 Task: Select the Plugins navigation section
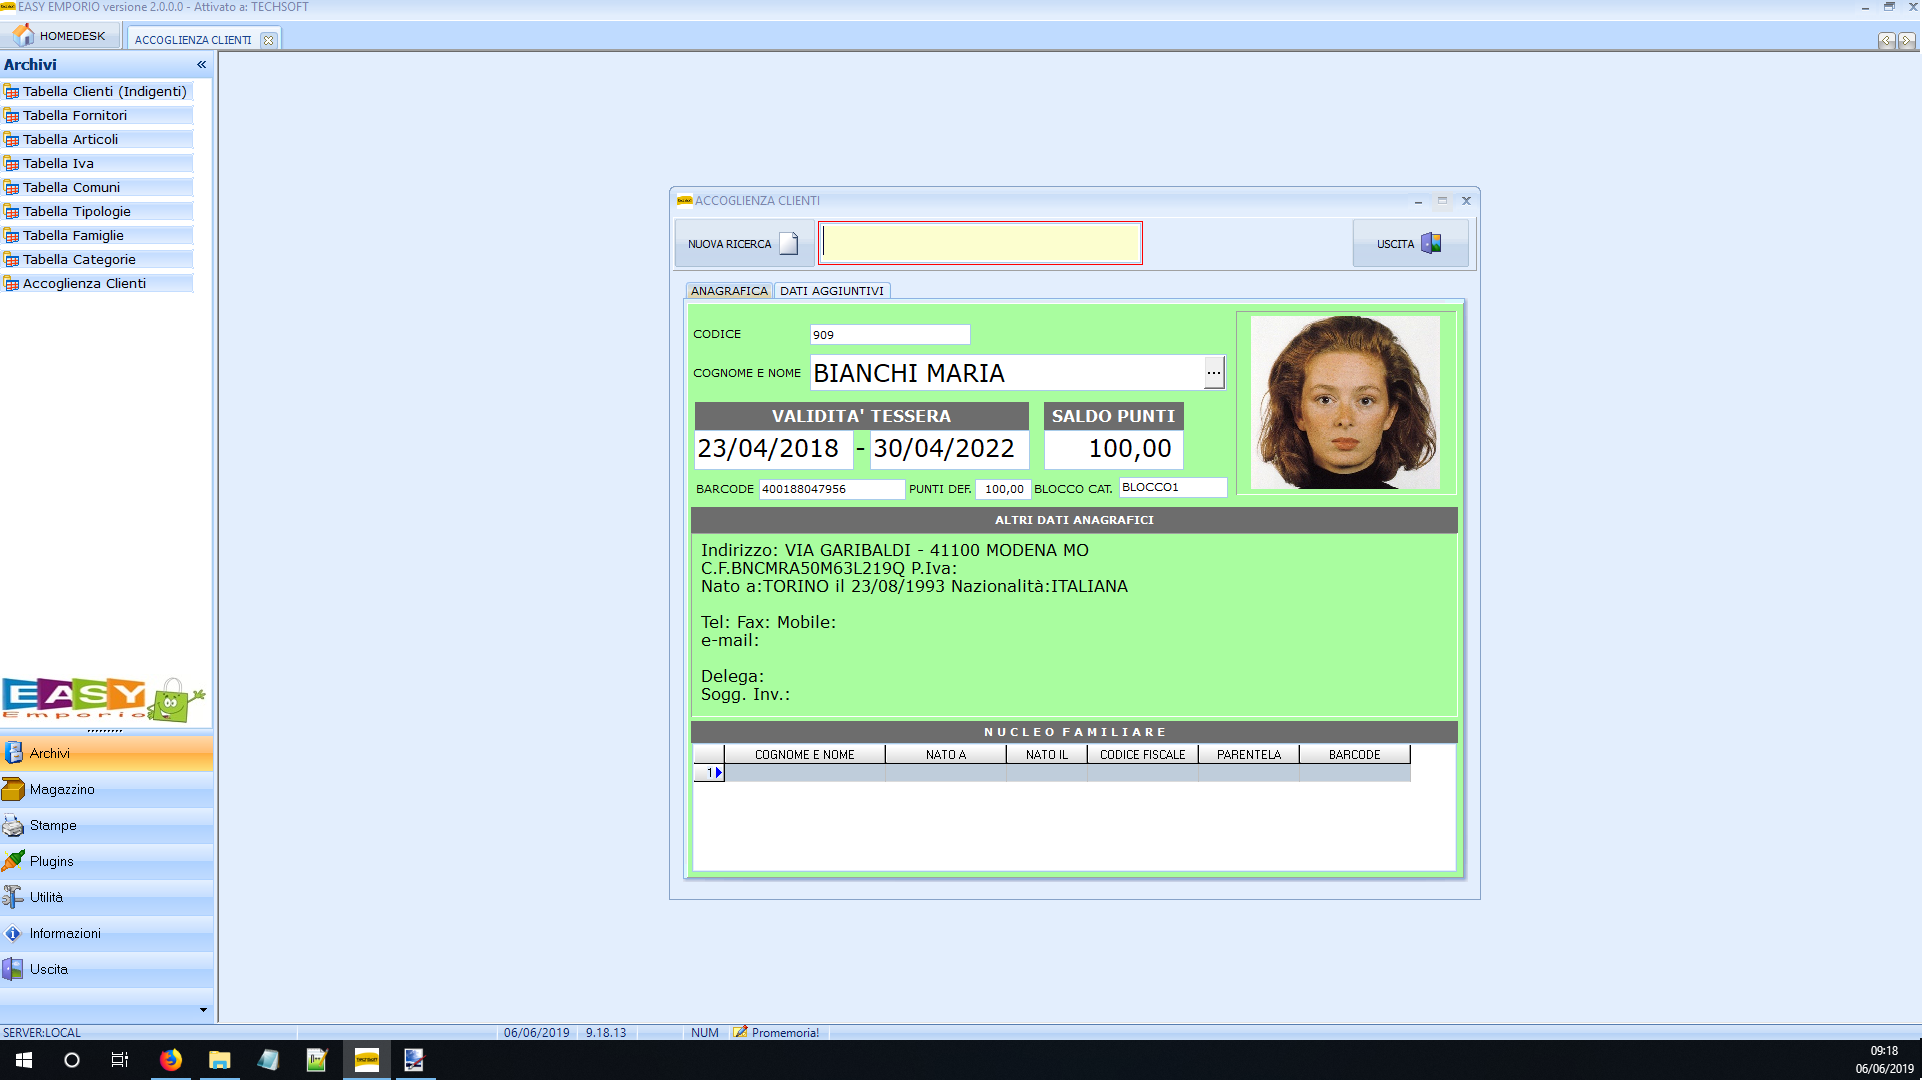coord(106,861)
